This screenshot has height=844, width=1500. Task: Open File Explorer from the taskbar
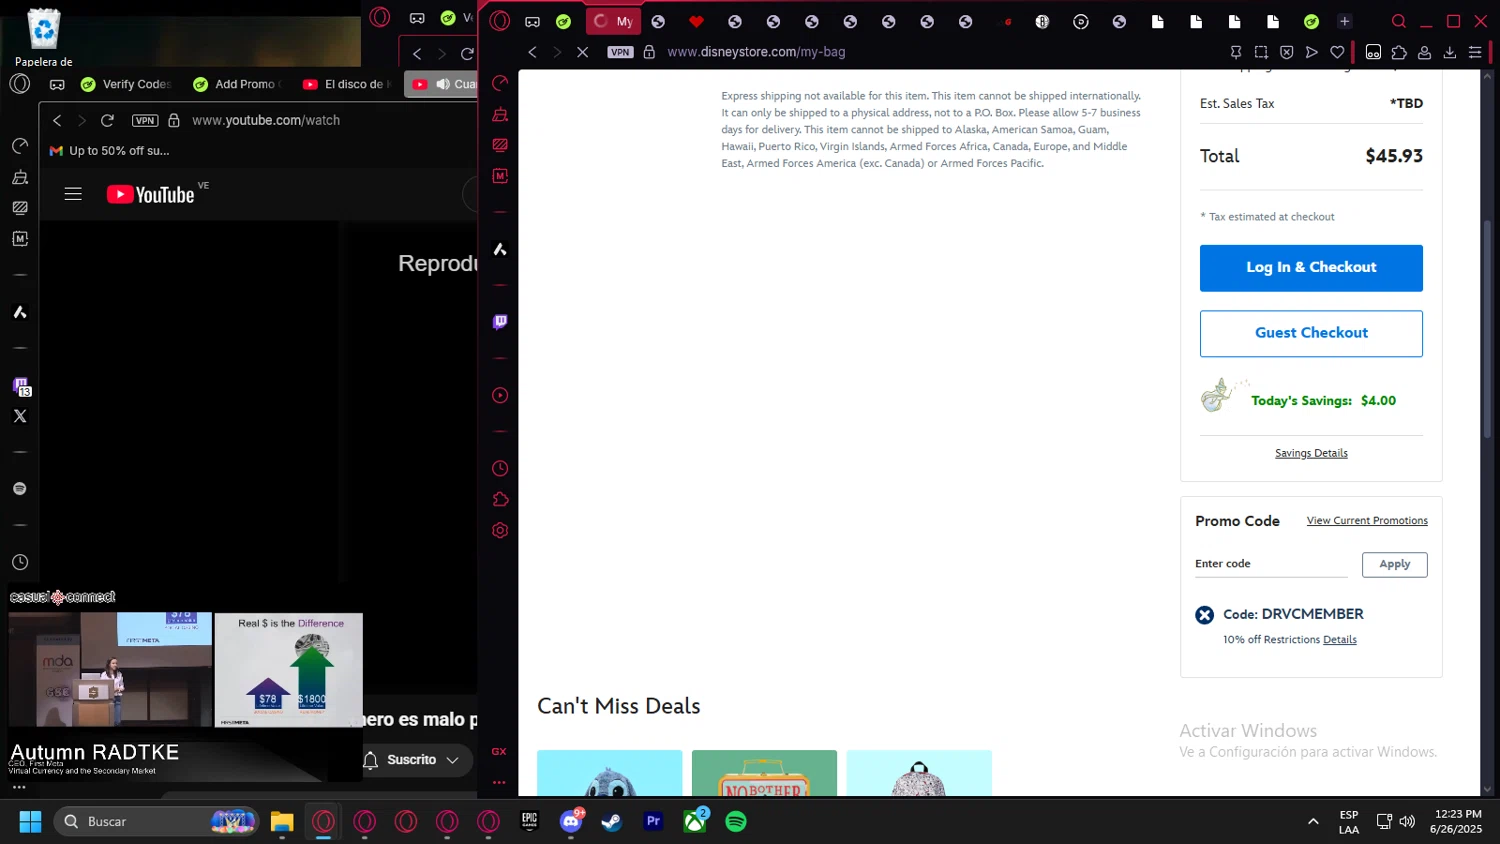282,822
